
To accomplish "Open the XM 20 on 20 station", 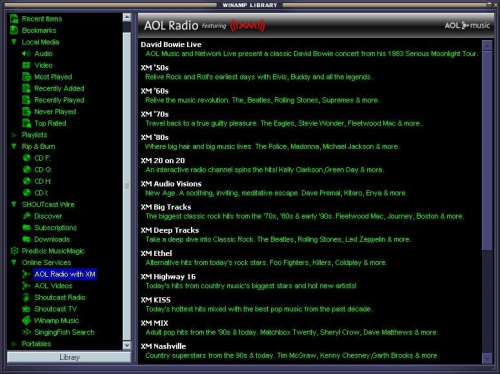I will pos(163,161).
